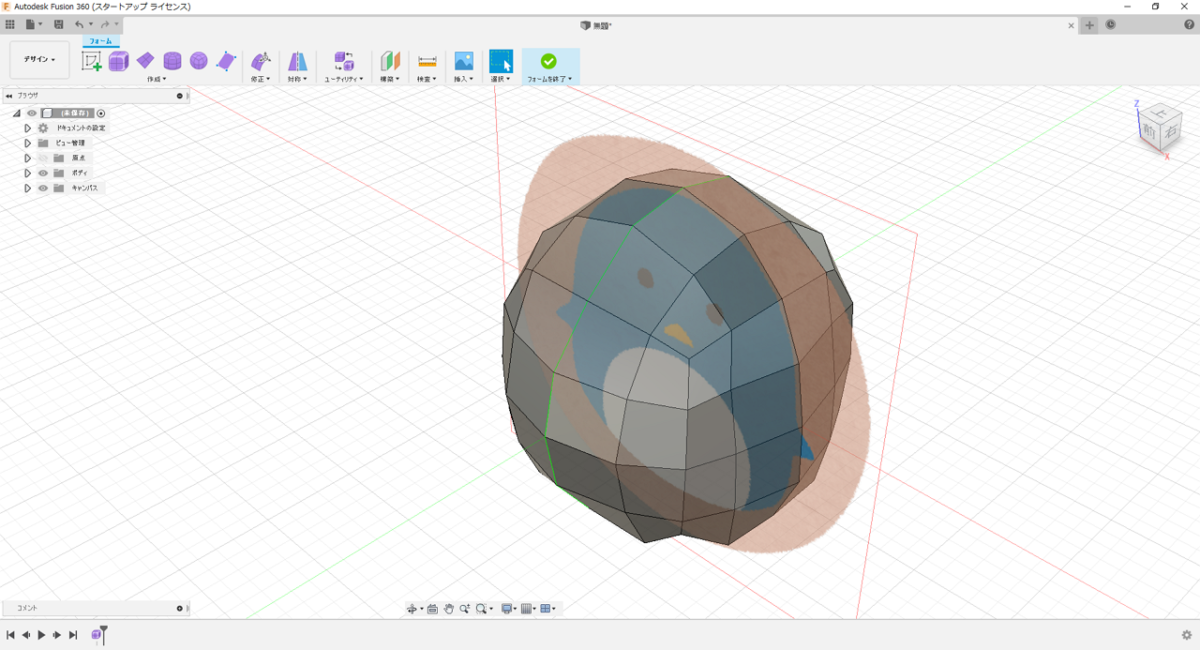Toggle visibility of the unsaved root component
The height and width of the screenshot is (650, 1200).
pyautogui.click(x=31, y=113)
